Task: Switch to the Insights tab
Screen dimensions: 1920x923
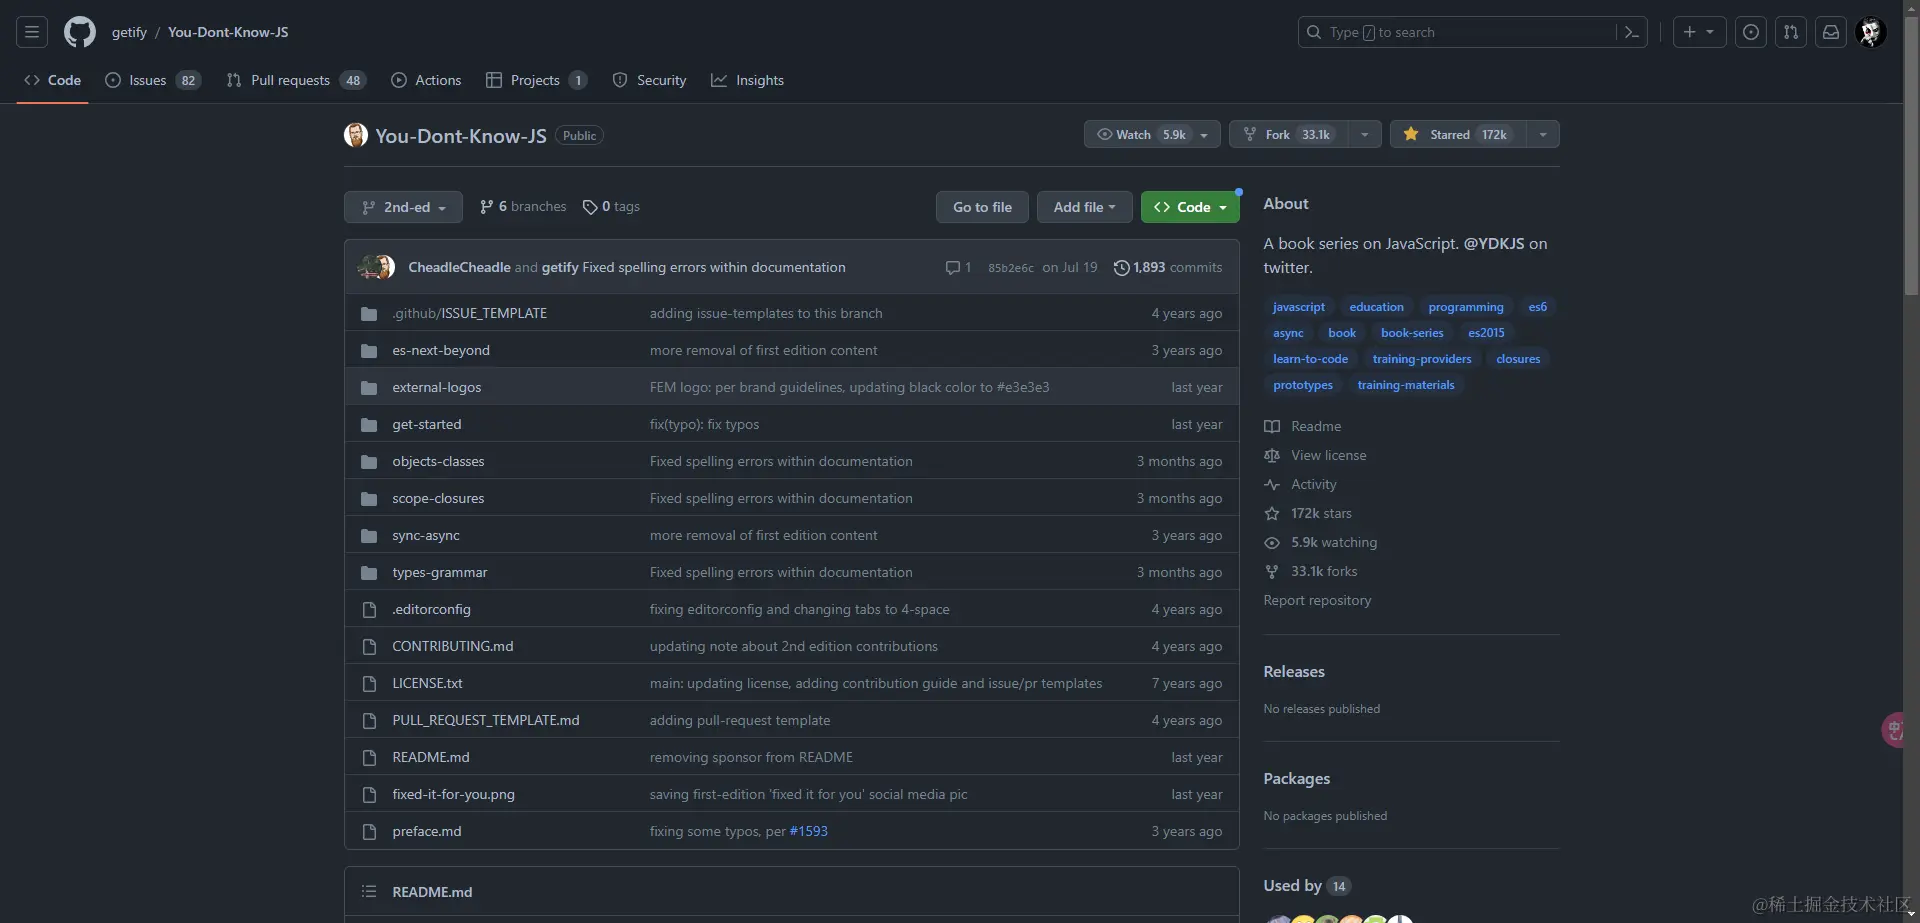Action: point(747,80)
